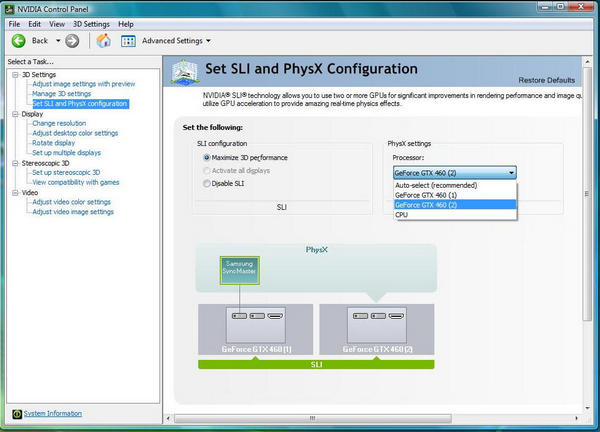Click the GeForce GTX 460 (1) card diagram
The image size is (600, 432).
pyautogui.click(x=256, y=329)
